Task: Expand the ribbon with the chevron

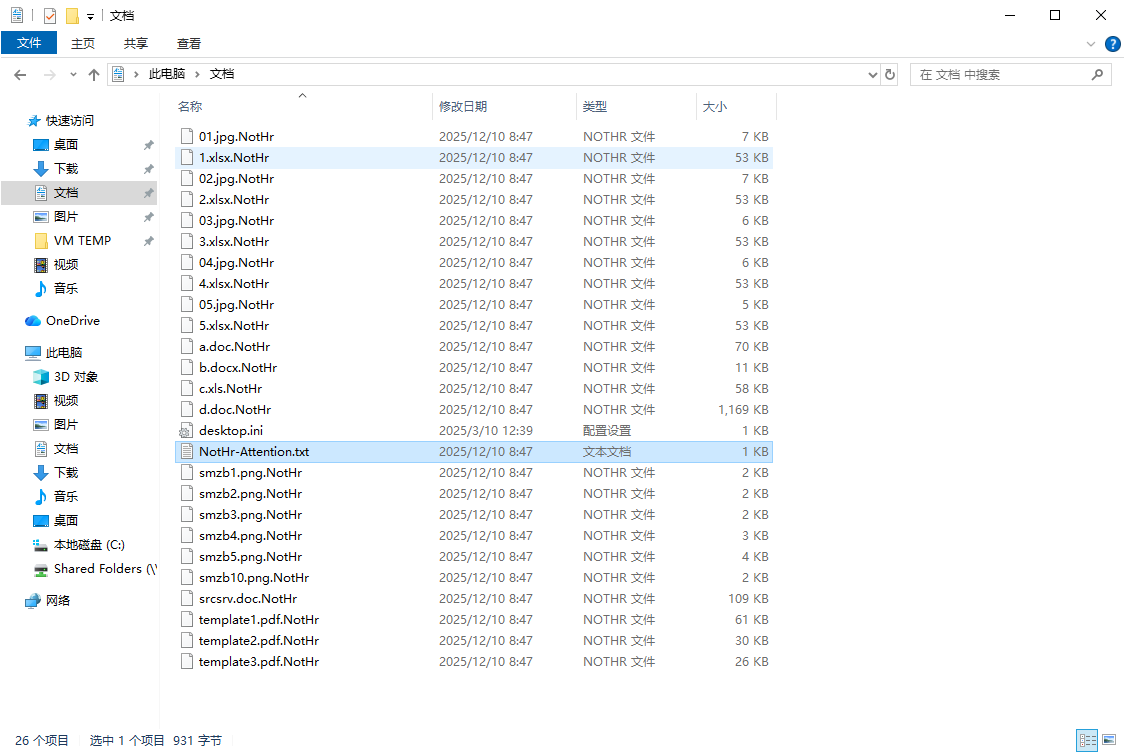Action: (x=1091, y=44)
